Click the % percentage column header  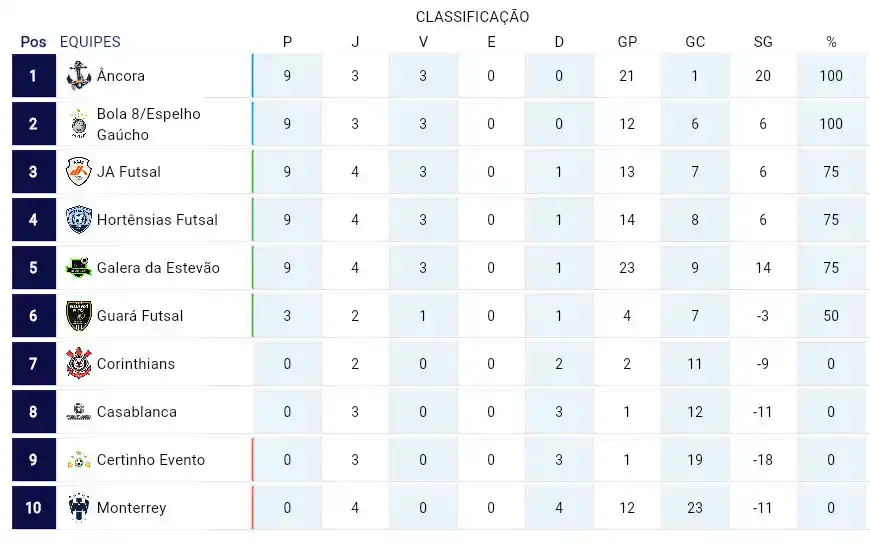pos(831,42)
